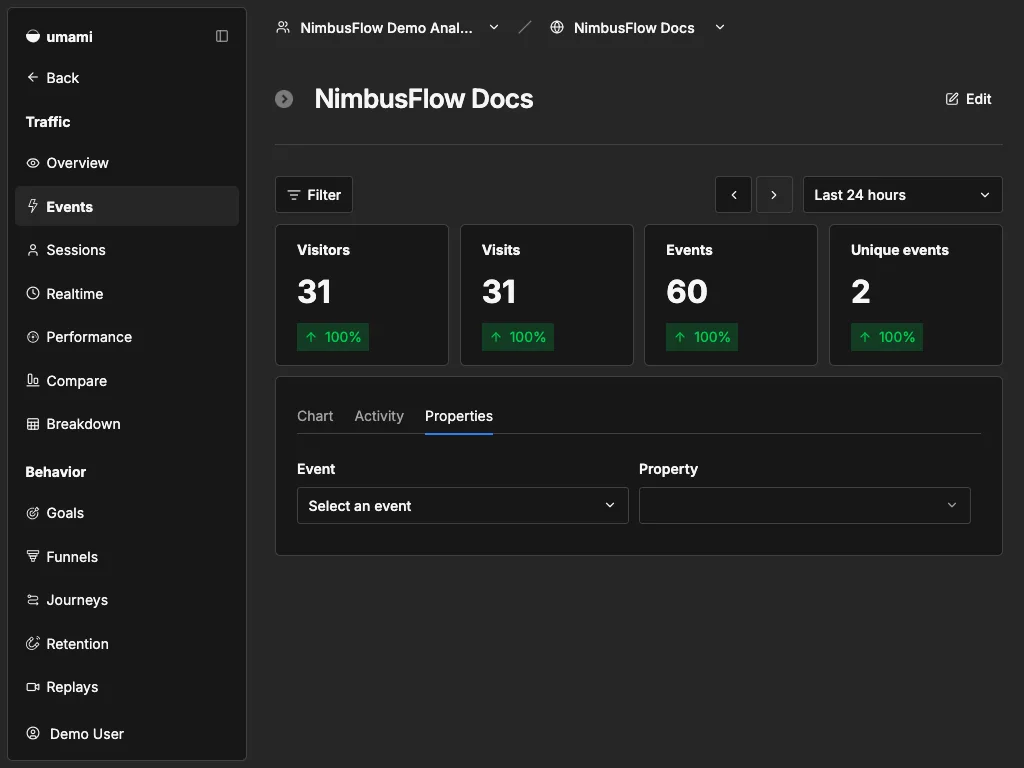Click the Replays video camera icon

(33, 687)
